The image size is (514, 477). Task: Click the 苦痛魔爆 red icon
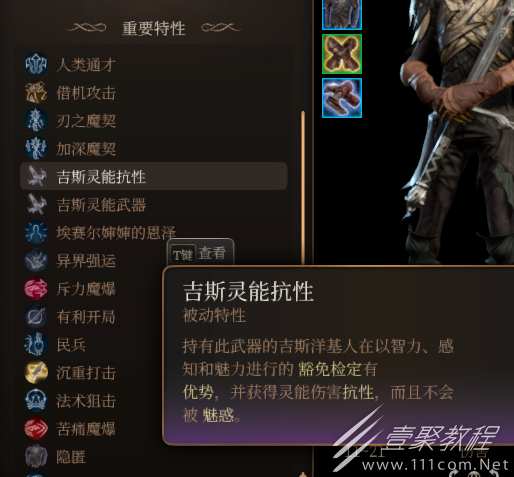(36, 428)
